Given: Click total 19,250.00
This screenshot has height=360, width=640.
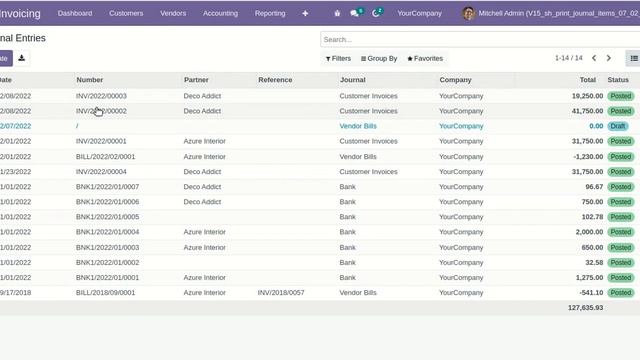Looking at the screenshot, I should pyautogui.click(x=587, y=96).
